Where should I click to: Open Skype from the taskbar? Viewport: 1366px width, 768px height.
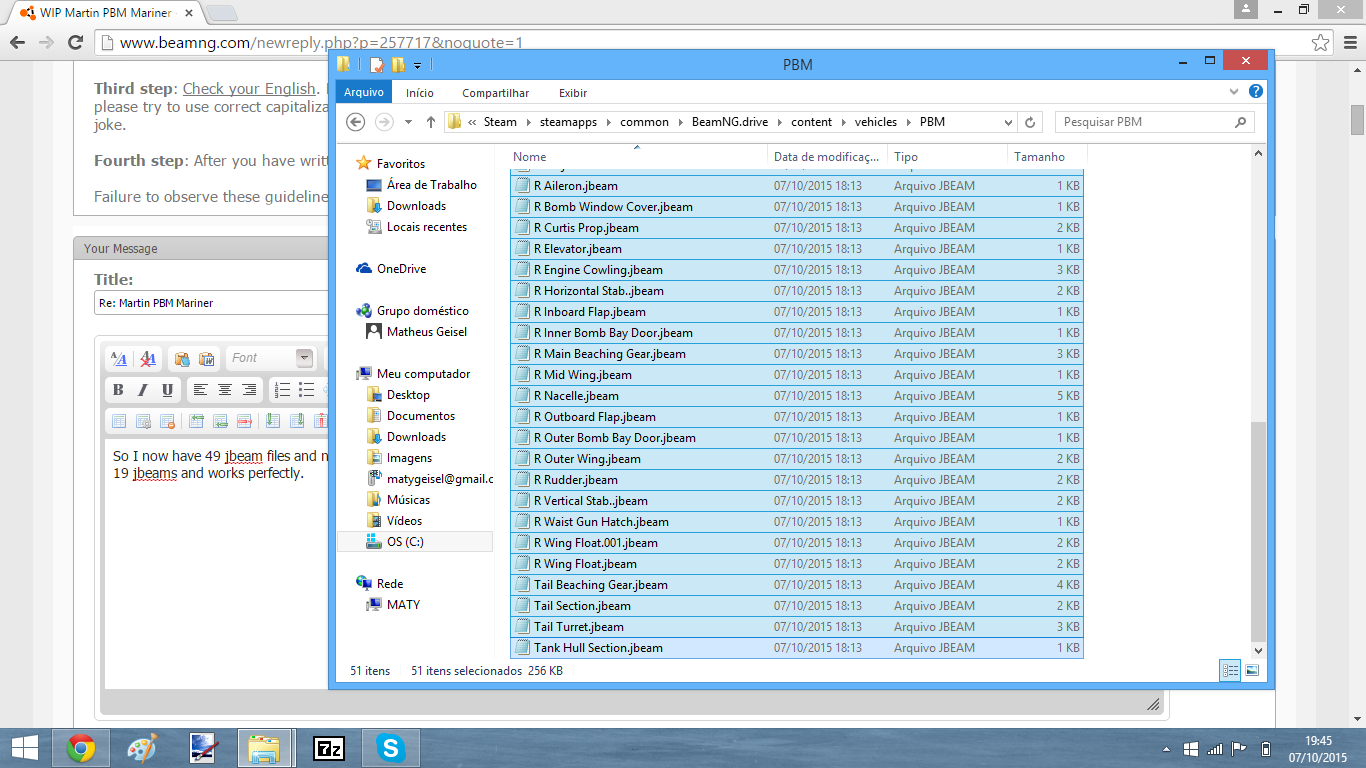click(x=390, y=748)
